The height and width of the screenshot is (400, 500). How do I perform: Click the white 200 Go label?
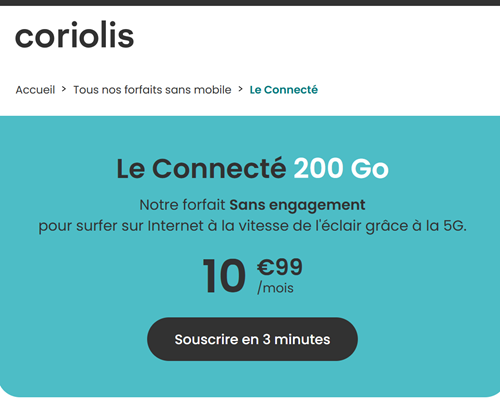point(341,168)
